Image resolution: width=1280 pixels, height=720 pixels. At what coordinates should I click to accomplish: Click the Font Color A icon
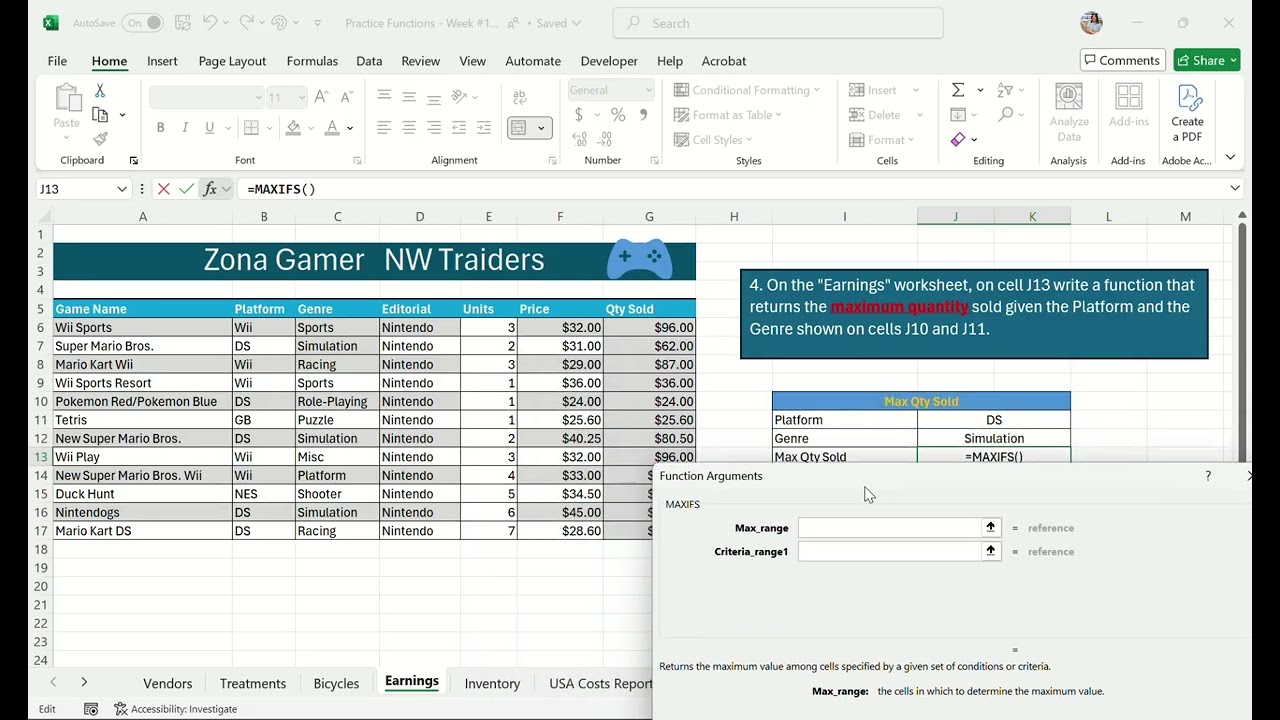(333, 128)
